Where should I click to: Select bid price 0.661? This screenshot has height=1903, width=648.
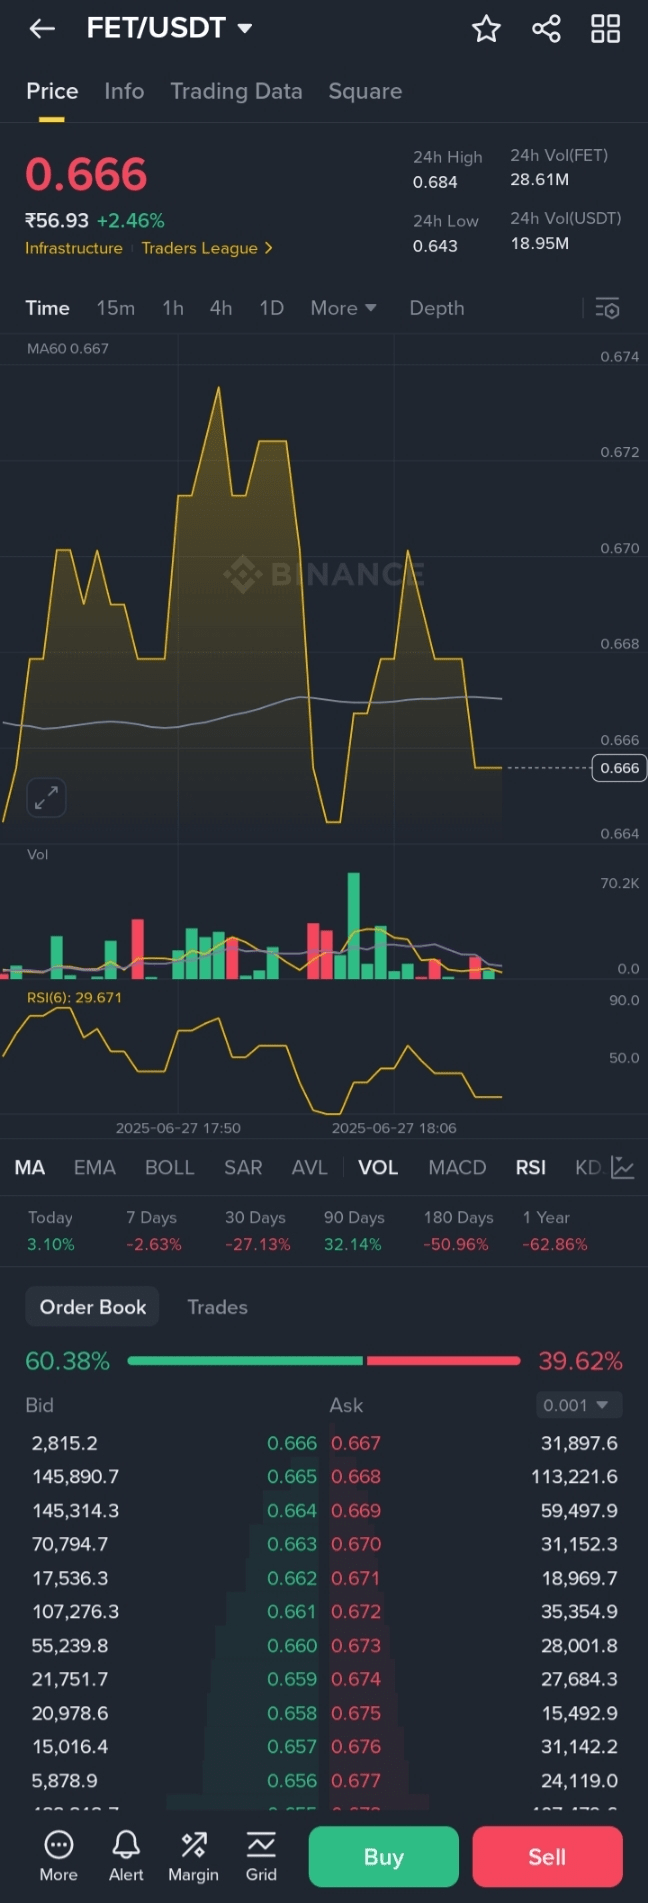tap(292, 1612)
